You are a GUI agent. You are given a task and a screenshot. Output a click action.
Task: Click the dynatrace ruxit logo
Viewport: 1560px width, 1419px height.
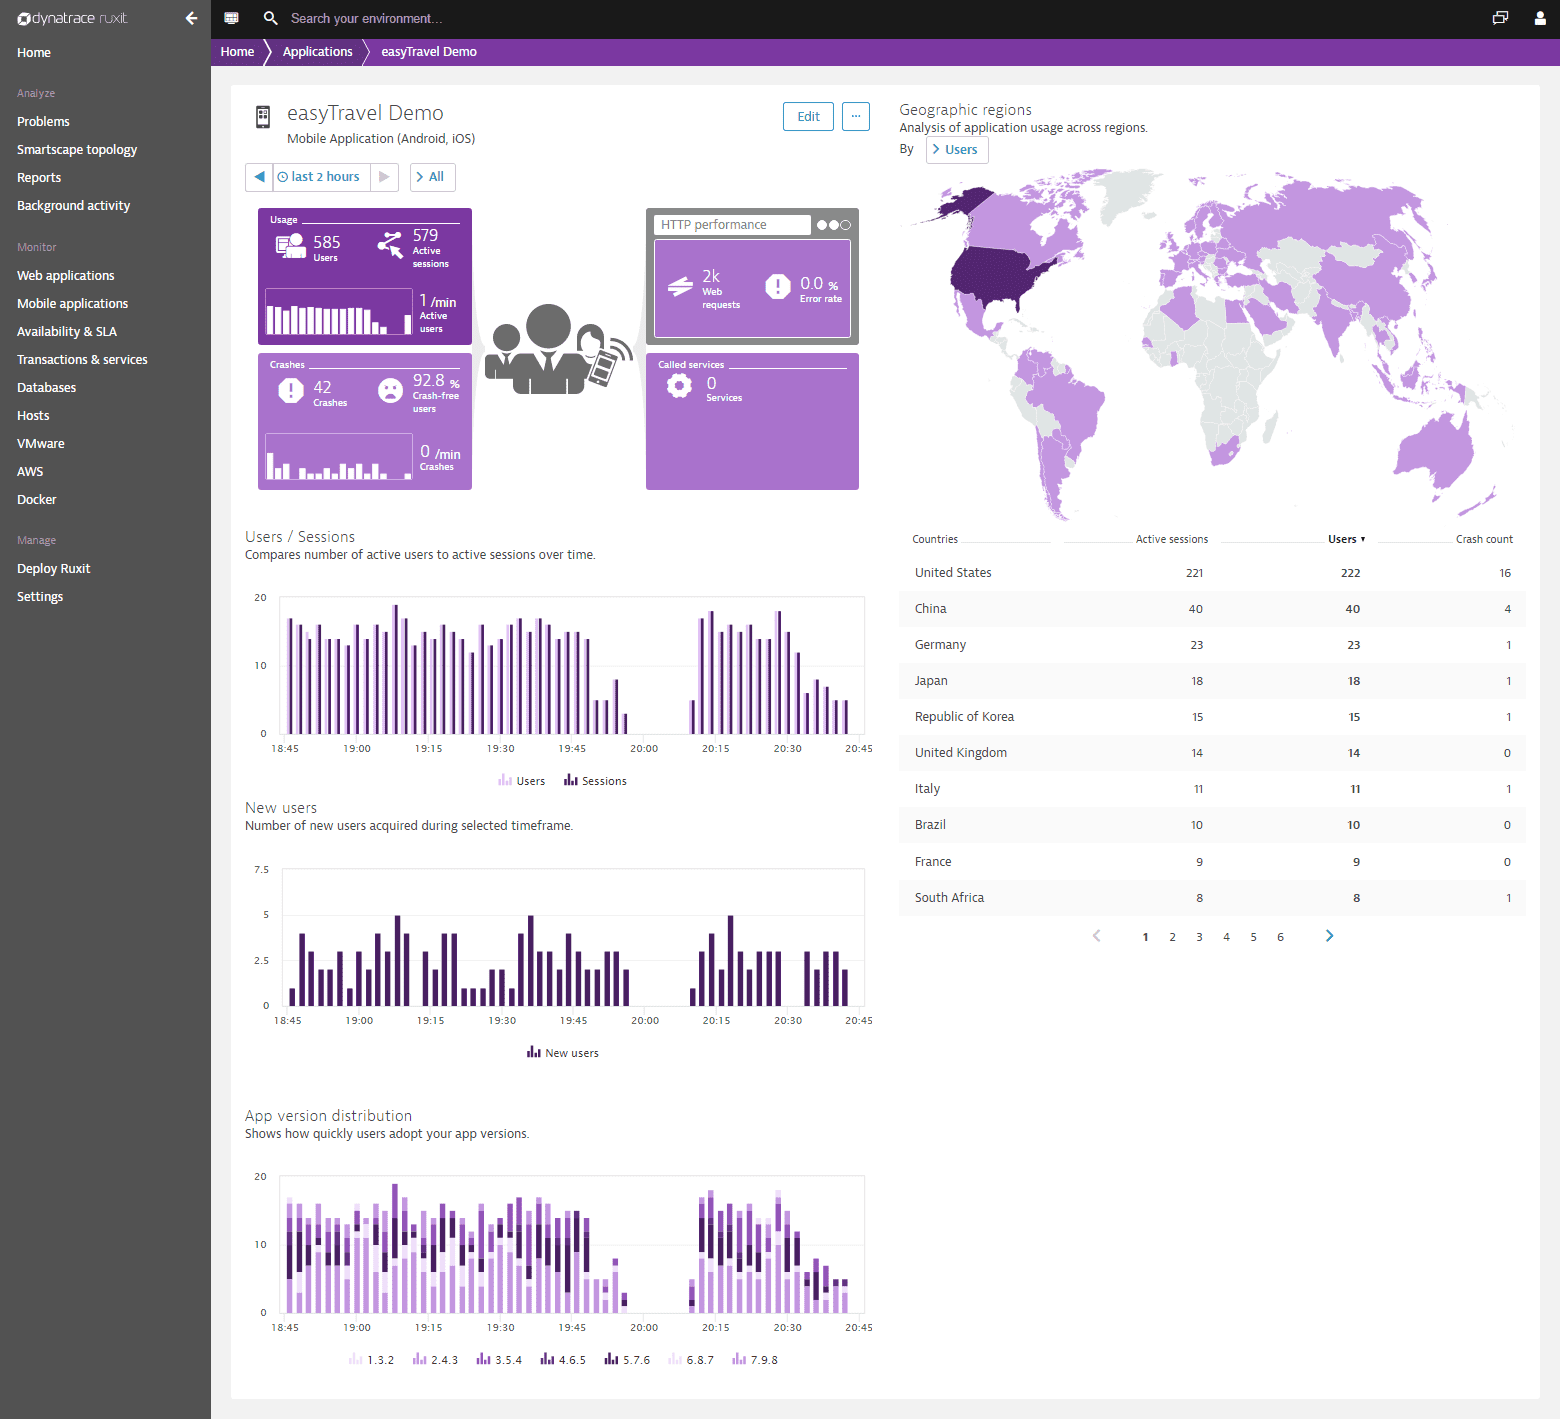(x=72, y=18)
